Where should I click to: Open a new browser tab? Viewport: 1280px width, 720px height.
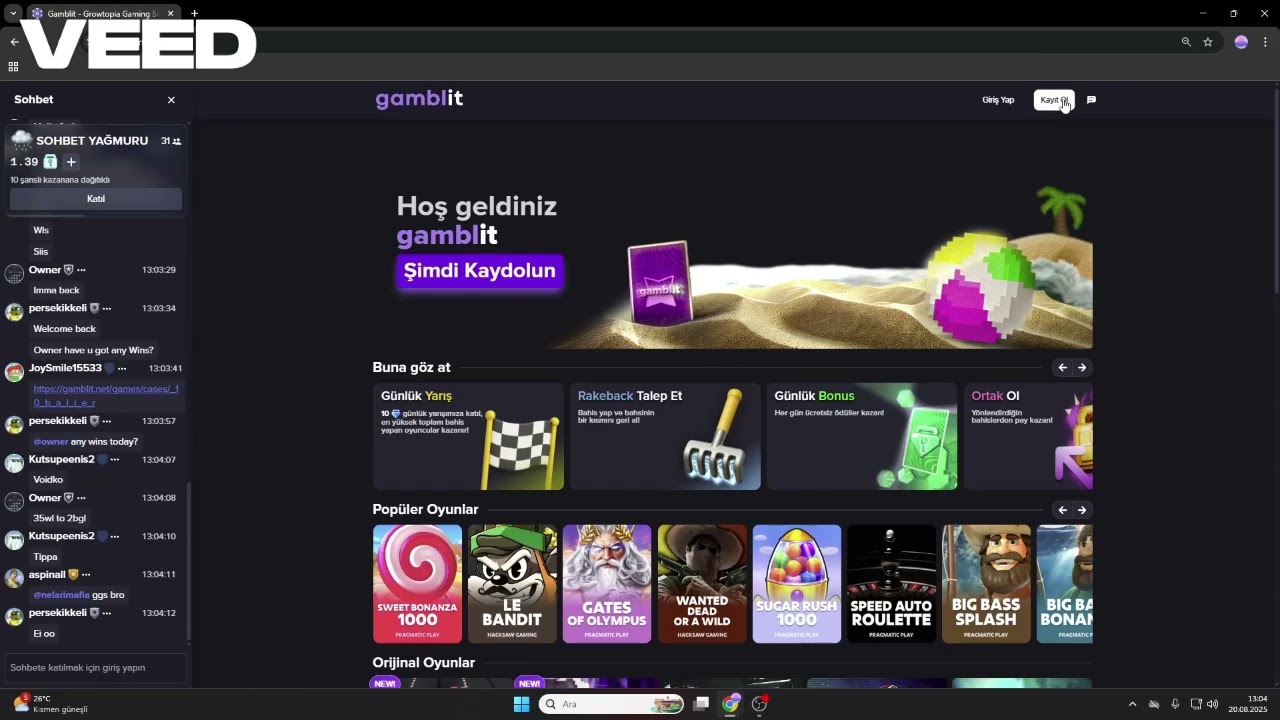coord(194,14)
